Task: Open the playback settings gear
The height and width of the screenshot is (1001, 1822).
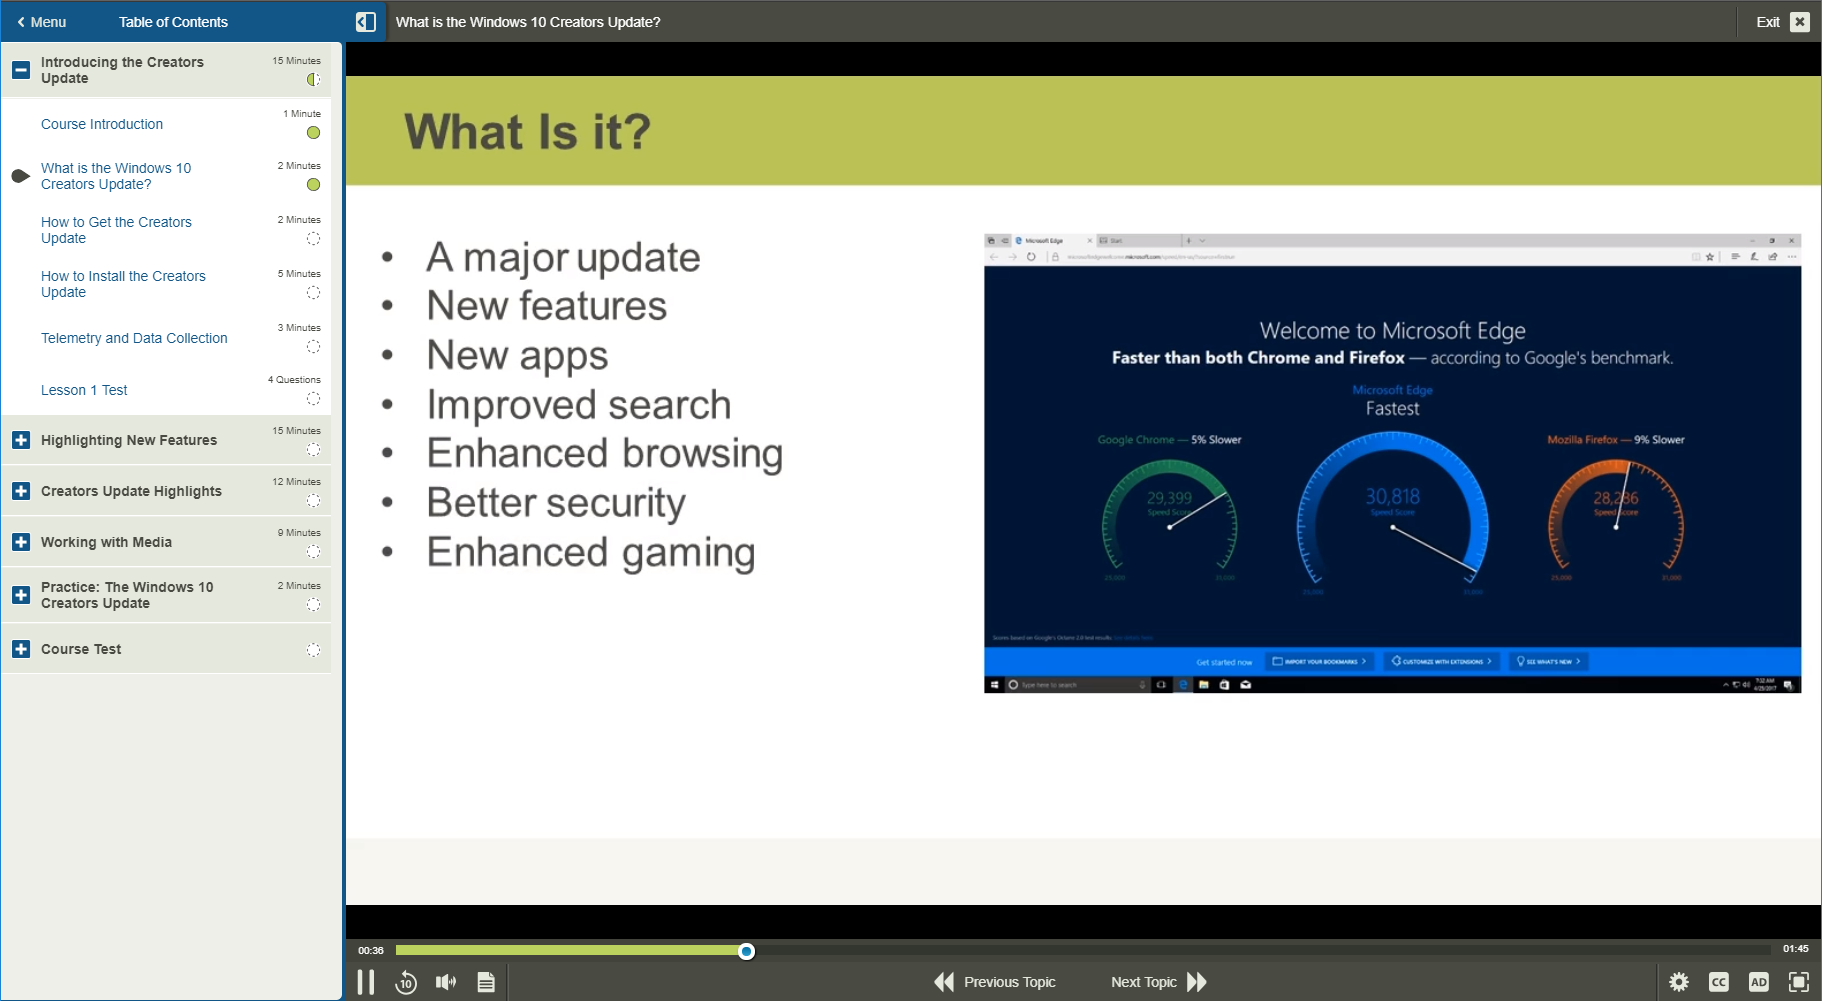Action: pyautogui.click(x=1679, y=981)
